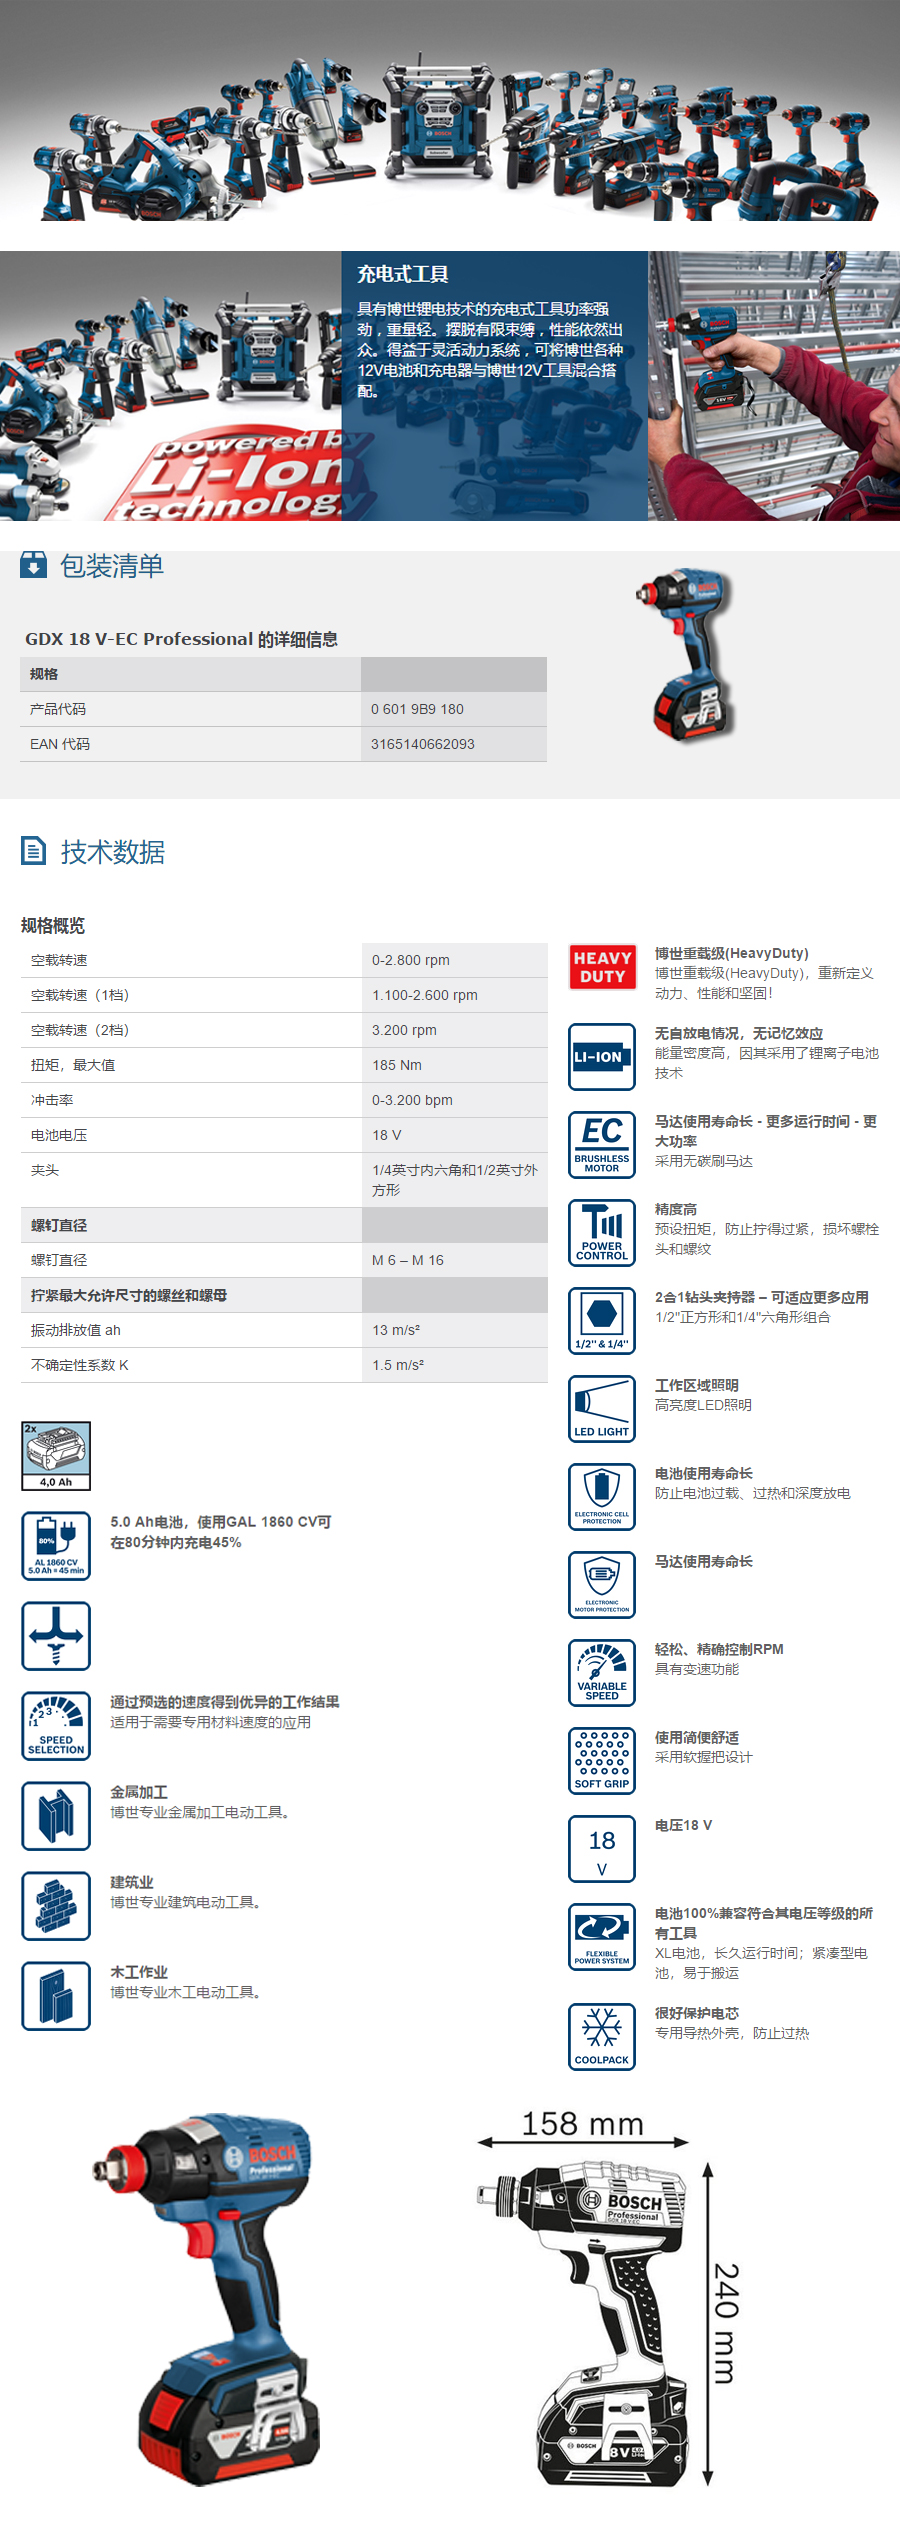This screenshot has width=900, height=2527.
Task: Select the EC Brushless Motor icon
Action: [602, 1145]
